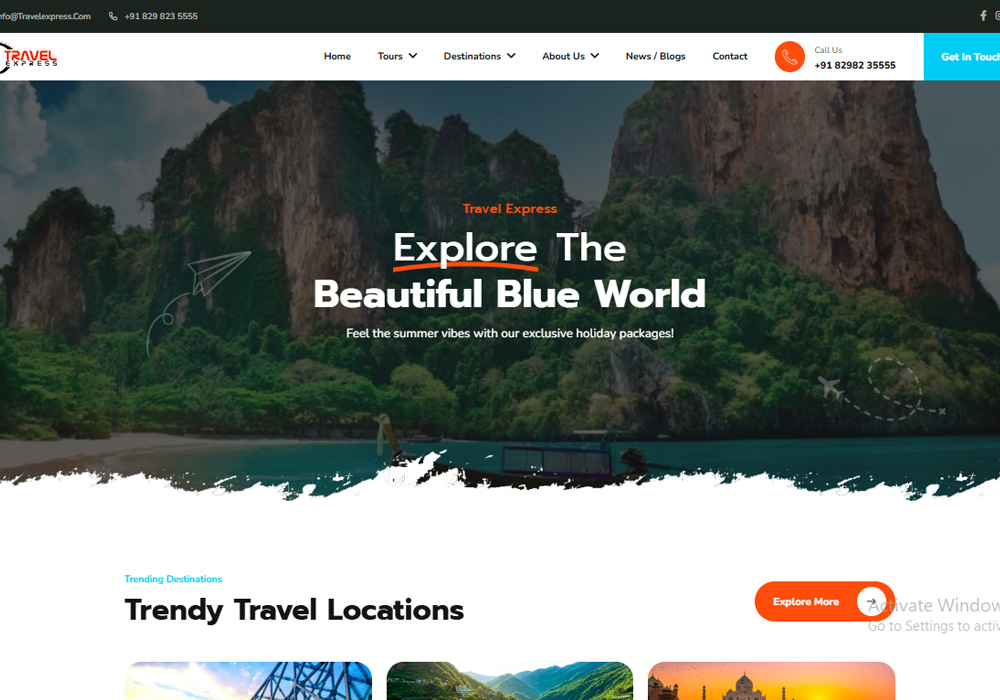Click the Get In Touch button
Viewport: 1000px width, 700px height.
(x=962, y=57)
